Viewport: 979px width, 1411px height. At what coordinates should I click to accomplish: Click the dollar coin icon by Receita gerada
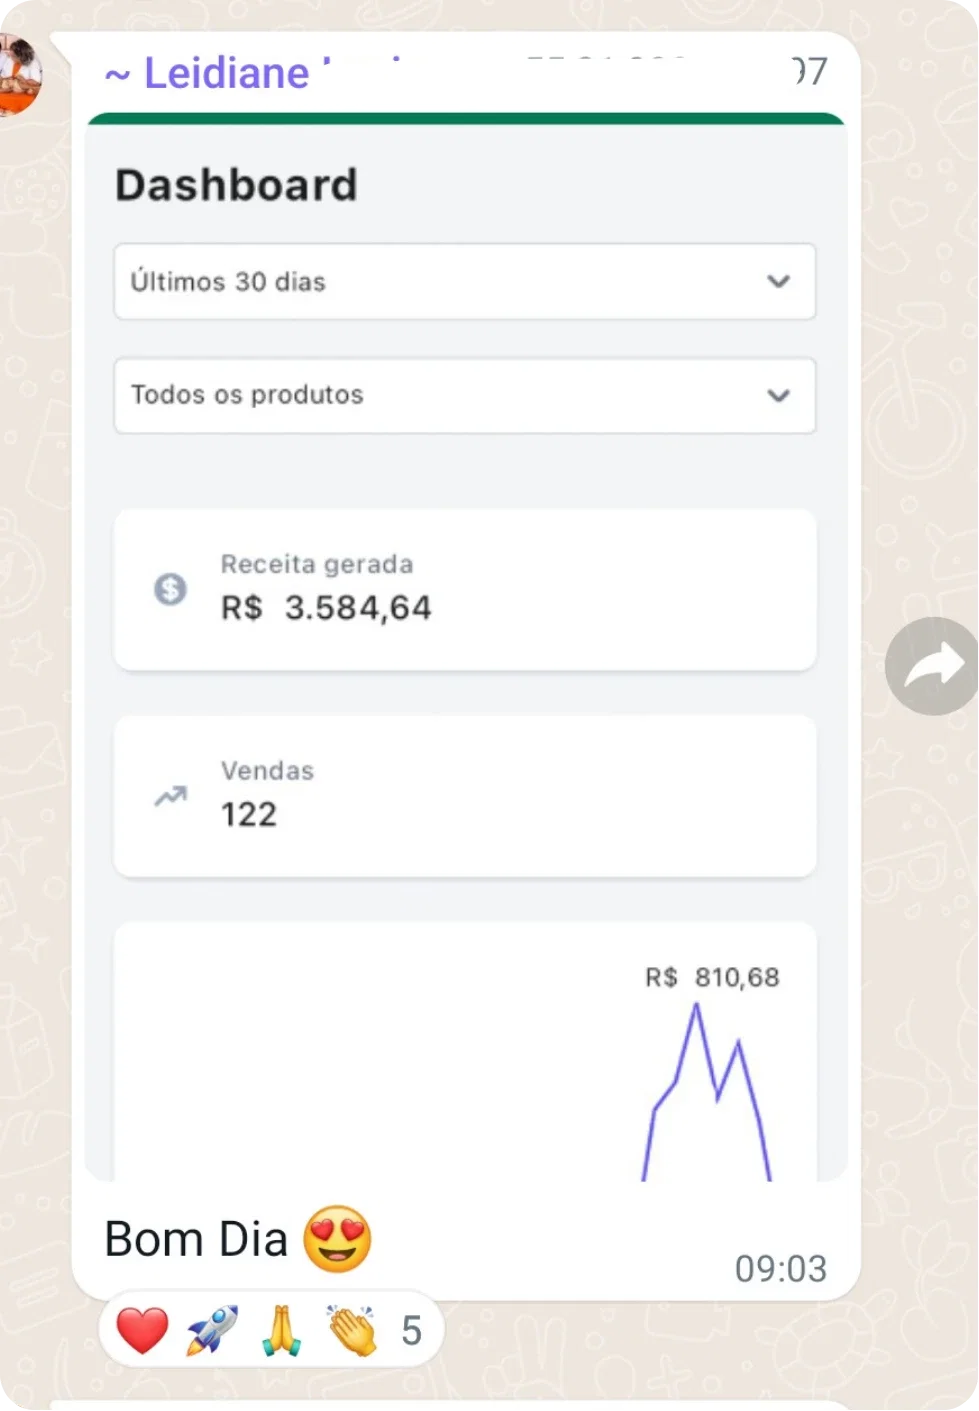point(170,589)
